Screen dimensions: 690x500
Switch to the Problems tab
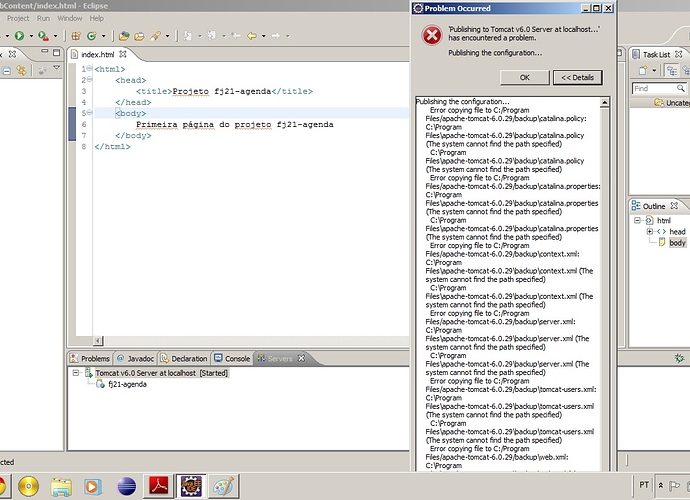tap(90, 359)
